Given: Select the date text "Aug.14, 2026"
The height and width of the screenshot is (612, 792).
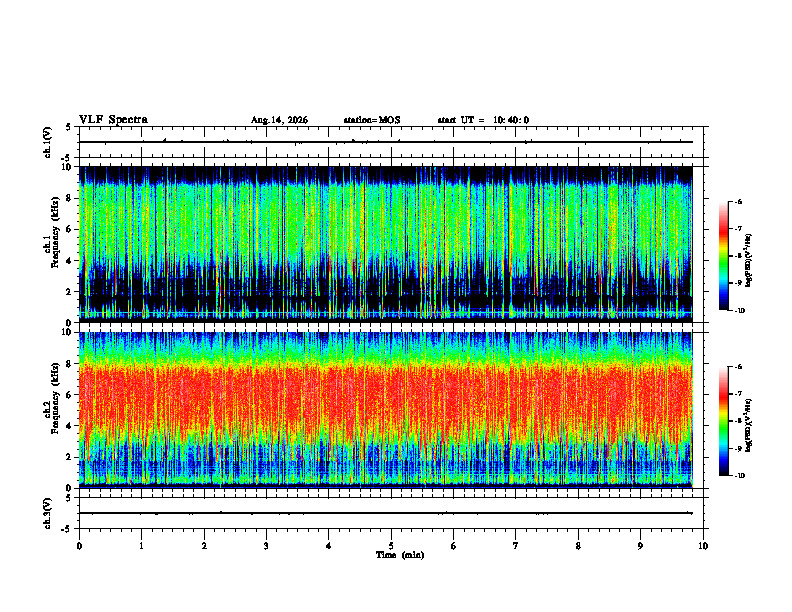Looking at the screenshot, I should 279,120.
